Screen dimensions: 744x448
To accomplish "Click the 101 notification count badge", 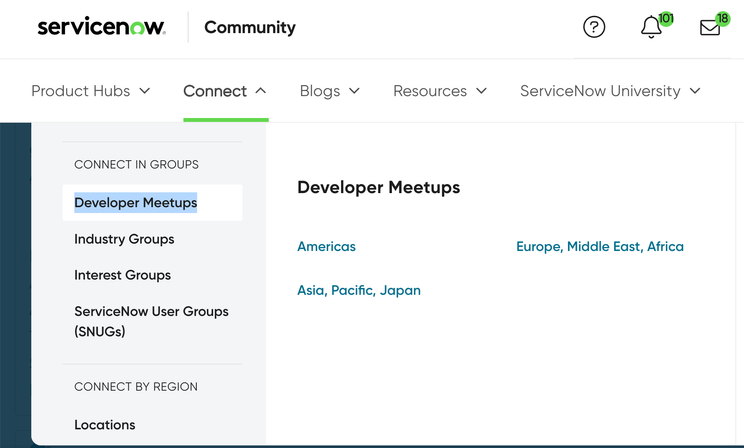I will [x=666, y=19].
